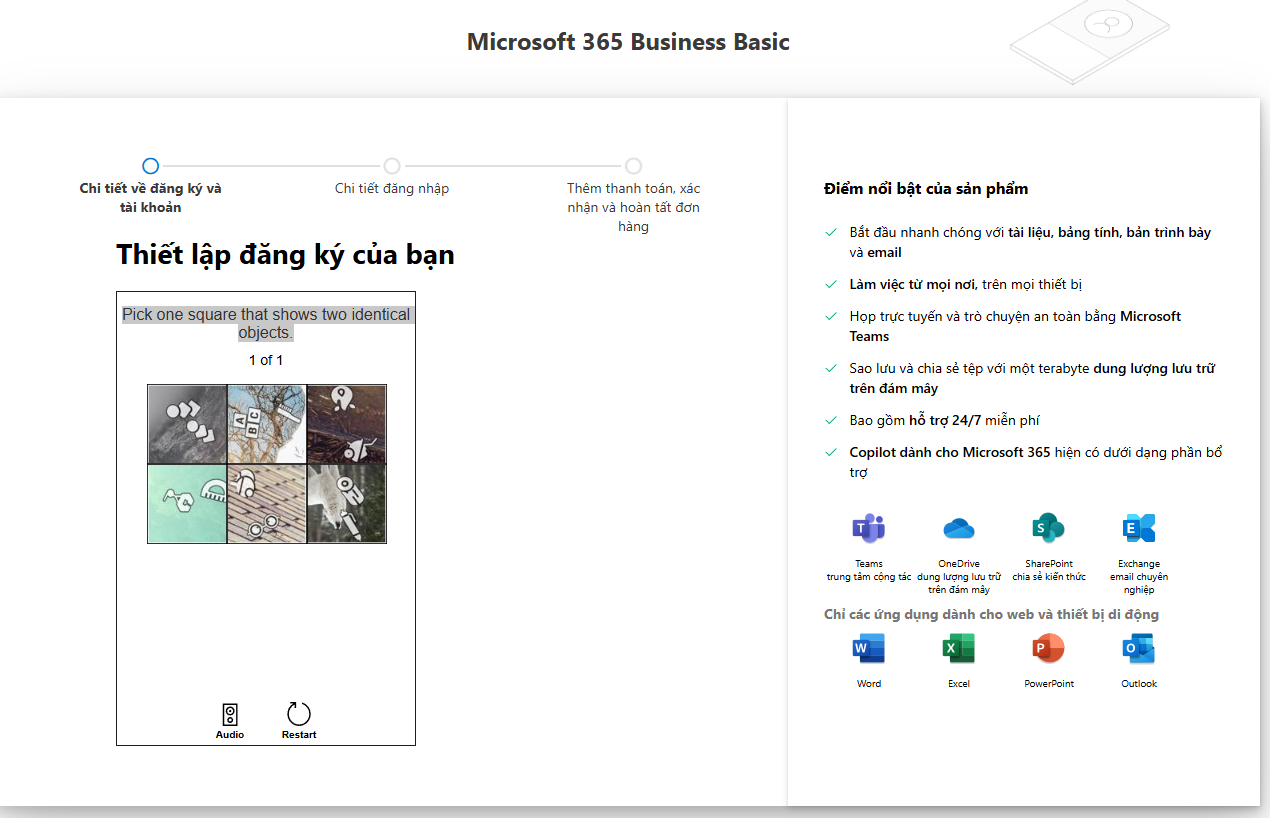Image resolution: width=1270 pixels, height=818 pixels.
Task: Click the puzzle tile with the dark brown background
Action: tap(346, 425)
